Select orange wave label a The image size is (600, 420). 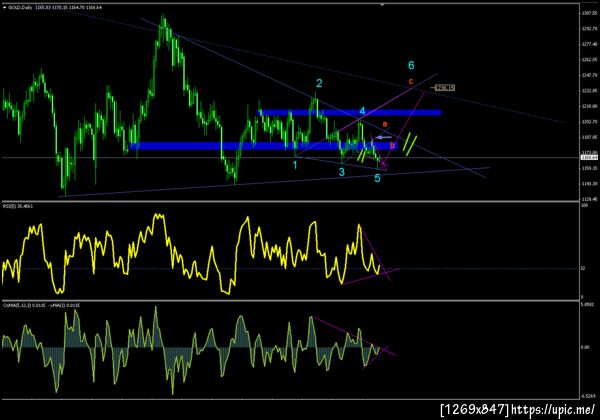point(385,124)
